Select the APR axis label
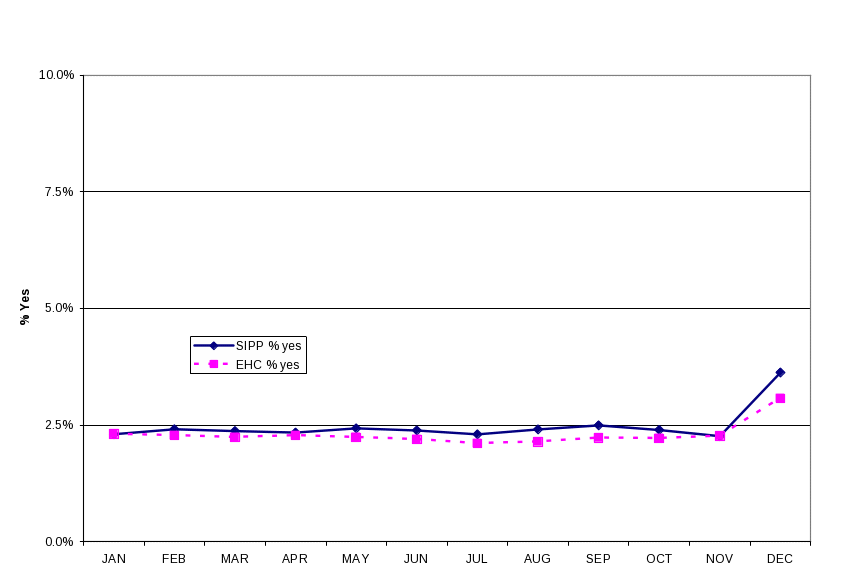Viewport: 856px width, 584px height. pos(295,559)
